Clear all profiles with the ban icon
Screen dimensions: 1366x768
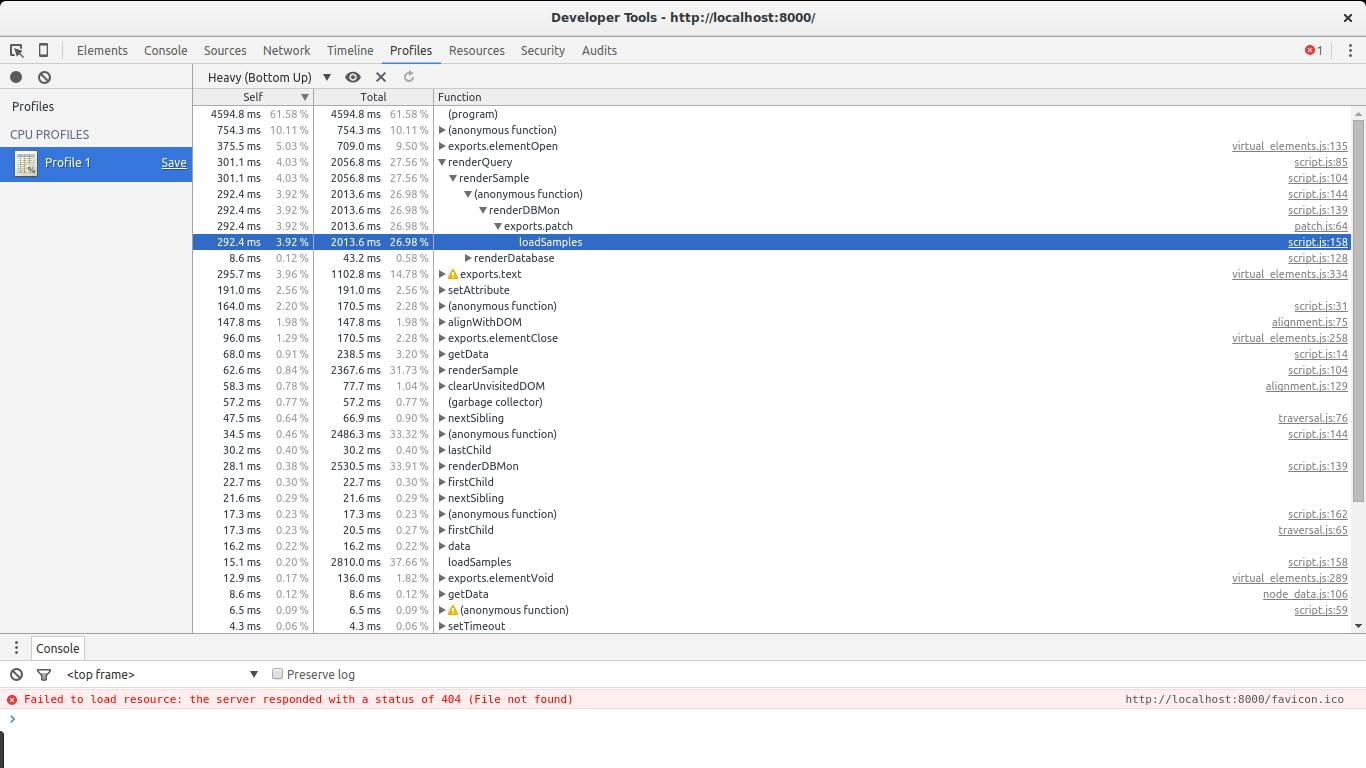coord(44,77)
